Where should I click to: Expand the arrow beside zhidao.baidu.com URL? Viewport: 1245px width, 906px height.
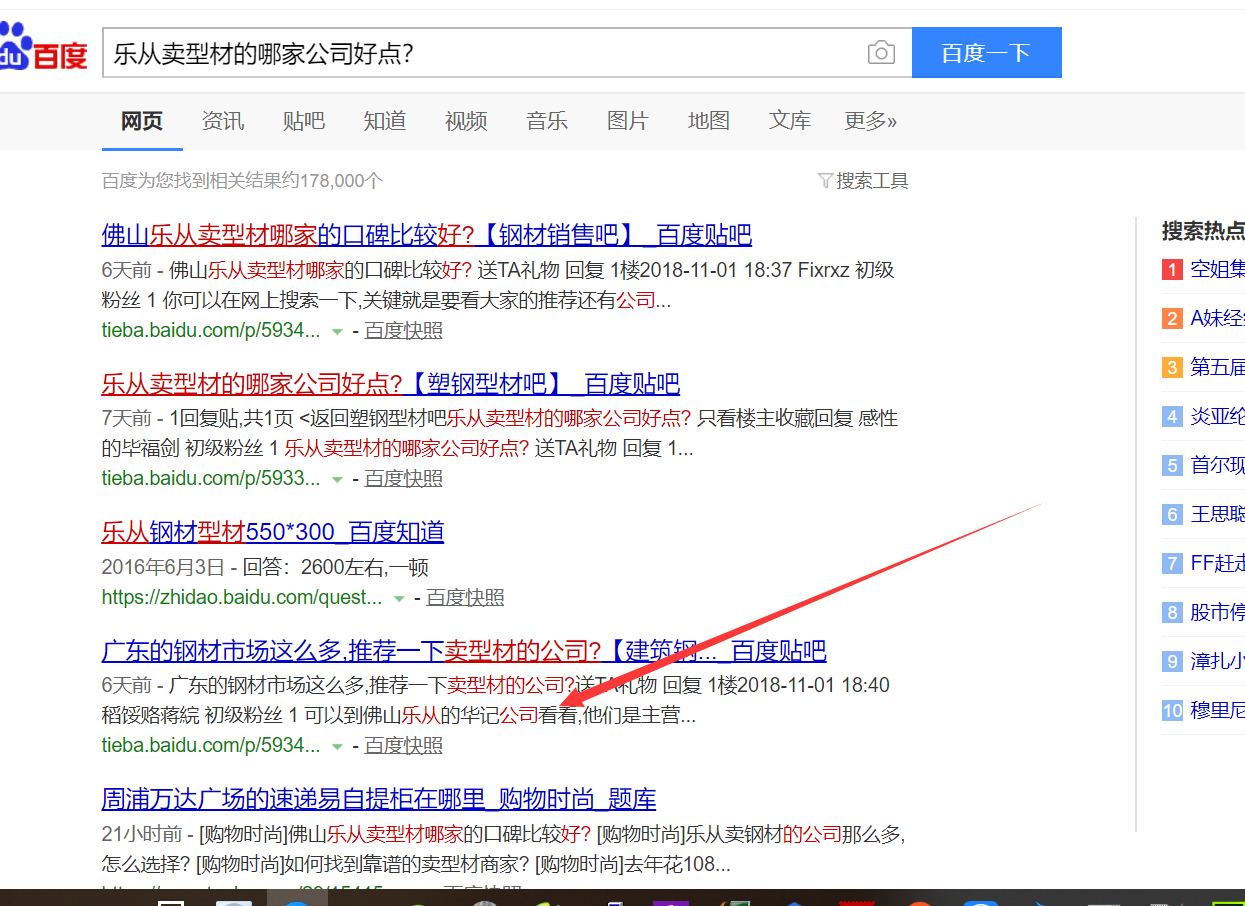(400, 599)
